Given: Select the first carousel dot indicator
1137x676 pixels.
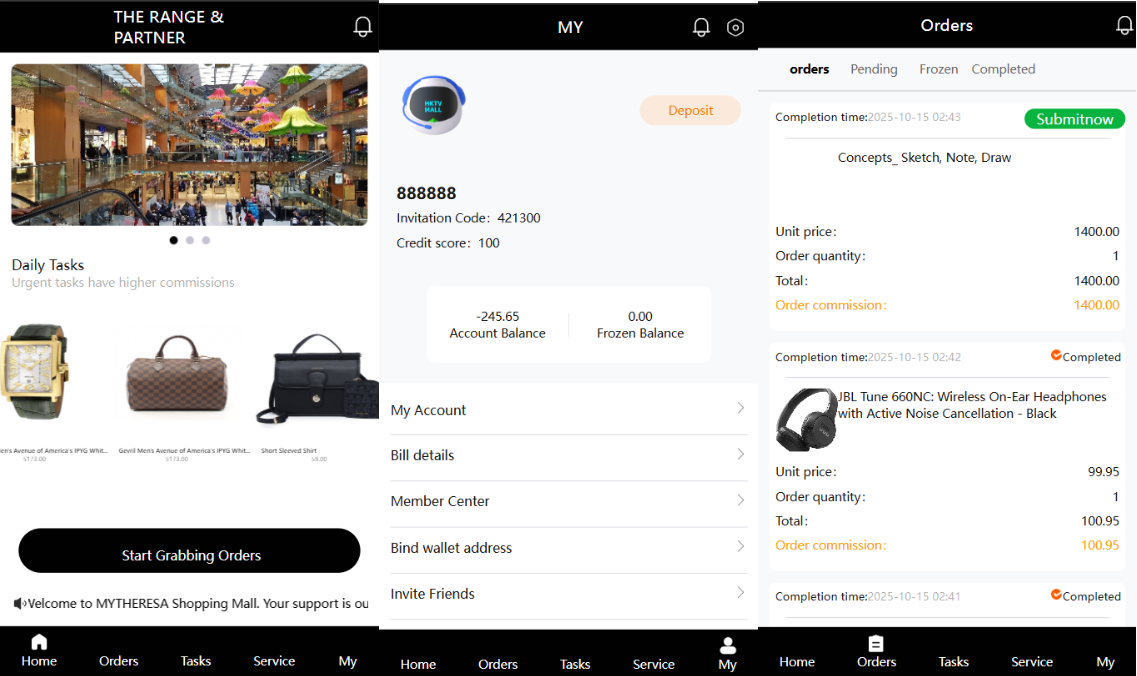Looking at the screenshot, I should (x=173, y=240).
